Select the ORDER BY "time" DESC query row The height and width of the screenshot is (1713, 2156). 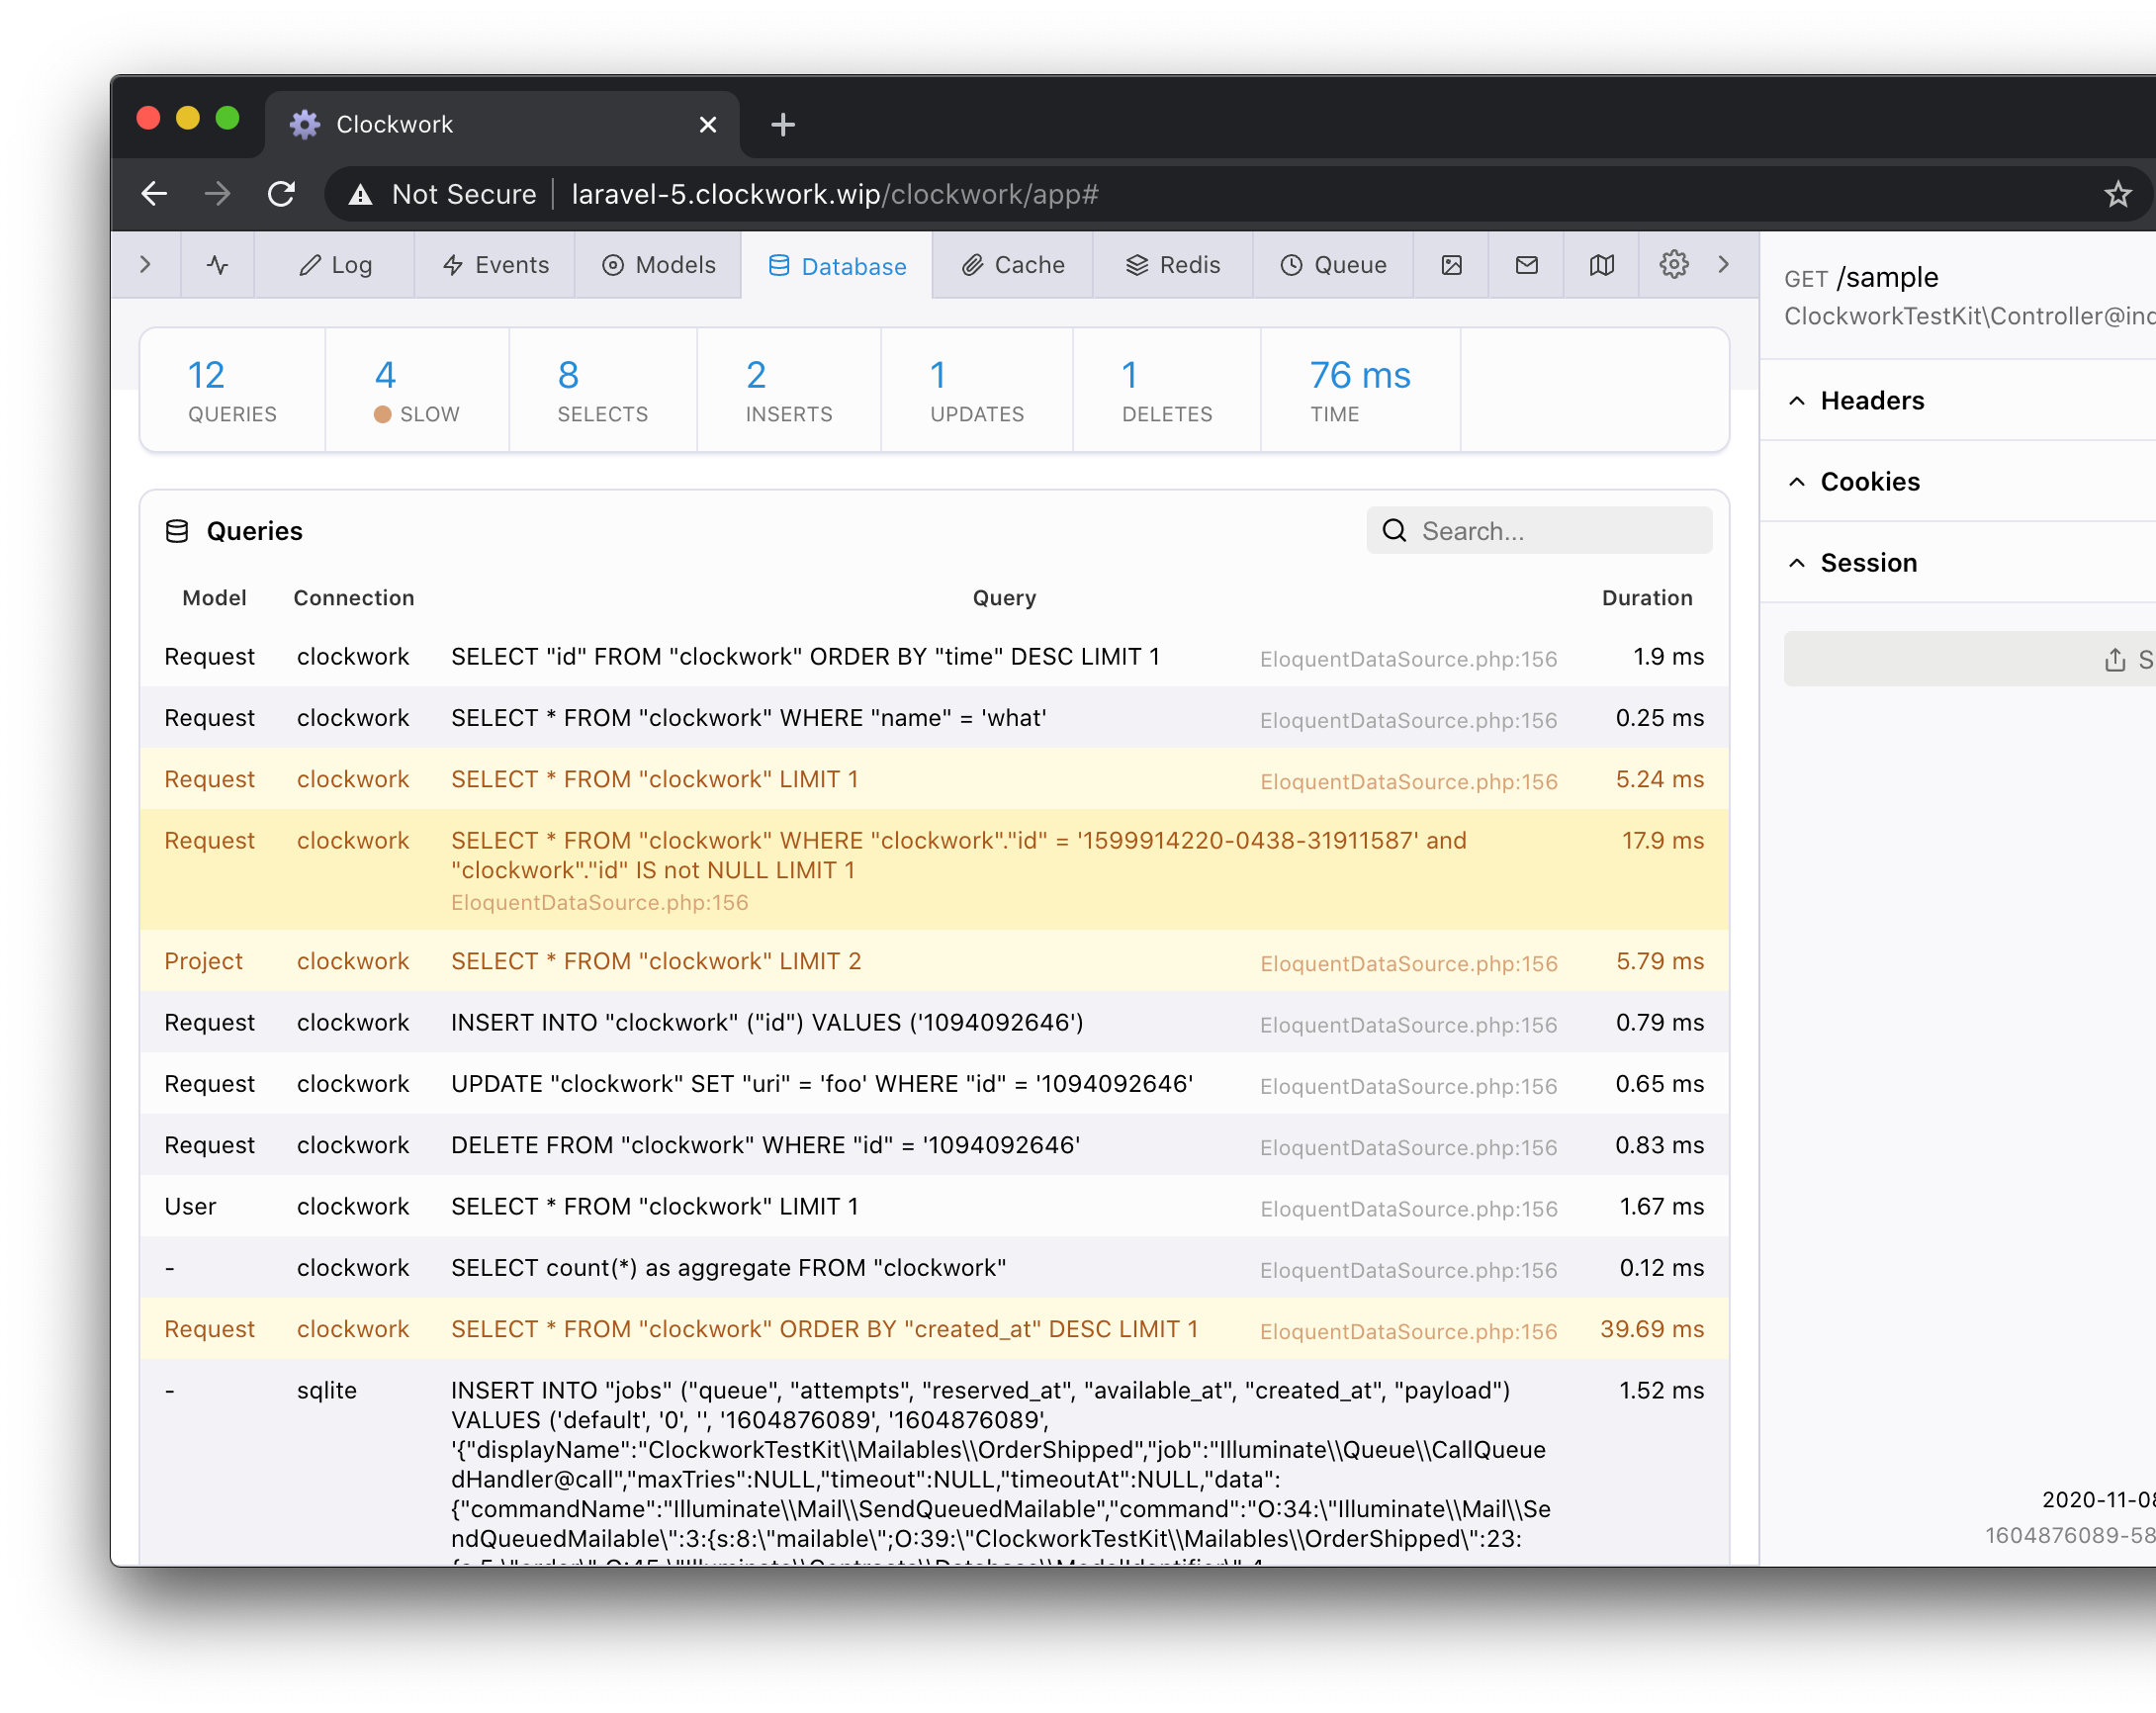934,656
